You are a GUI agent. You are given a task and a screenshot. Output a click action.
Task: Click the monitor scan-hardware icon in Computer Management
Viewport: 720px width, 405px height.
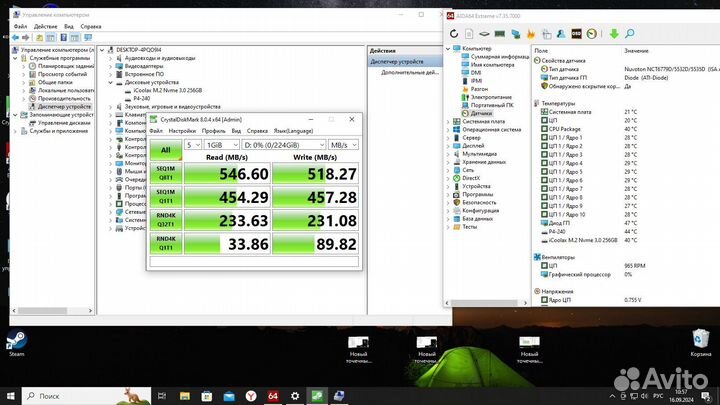coord(88,38)
